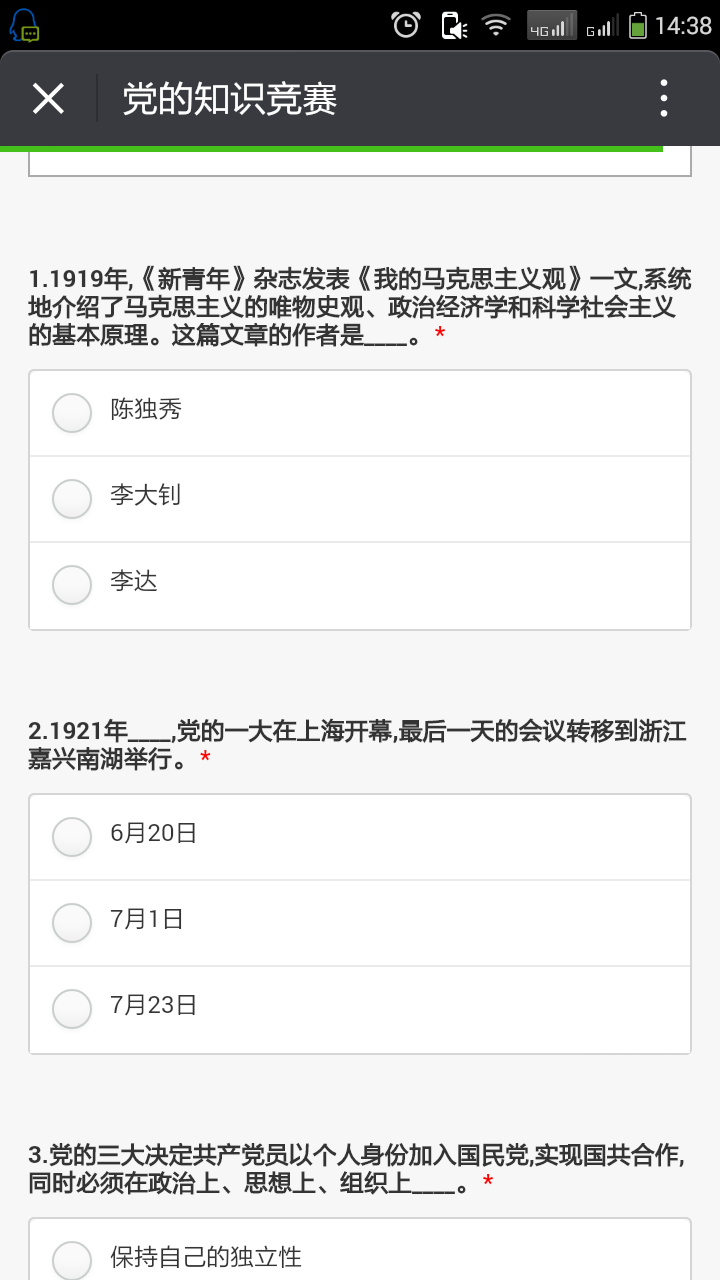Tap the green page loading progress bar
Viewport: 720px width, 1280px height.
click(330, 149)
